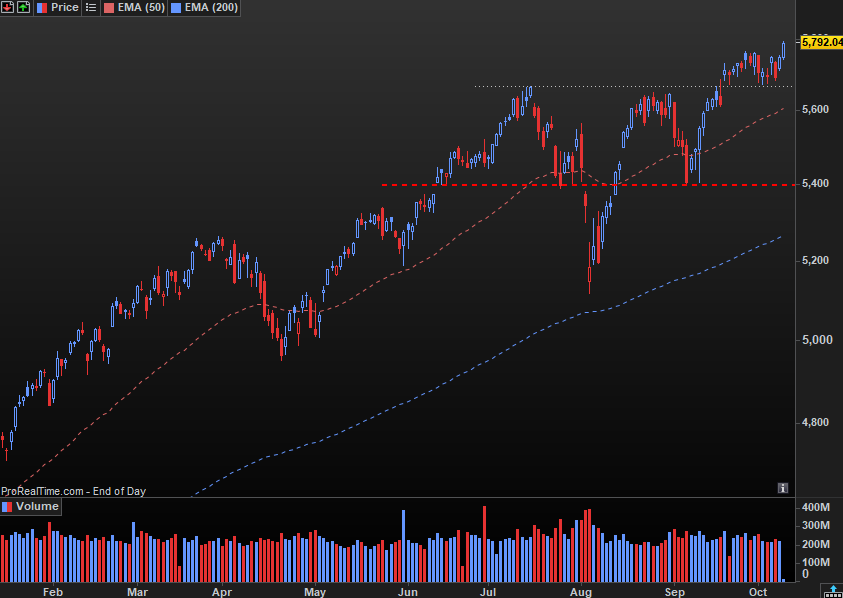
Task: Click the red EMA (50) color swatch
Action: [x=109, y=8]
